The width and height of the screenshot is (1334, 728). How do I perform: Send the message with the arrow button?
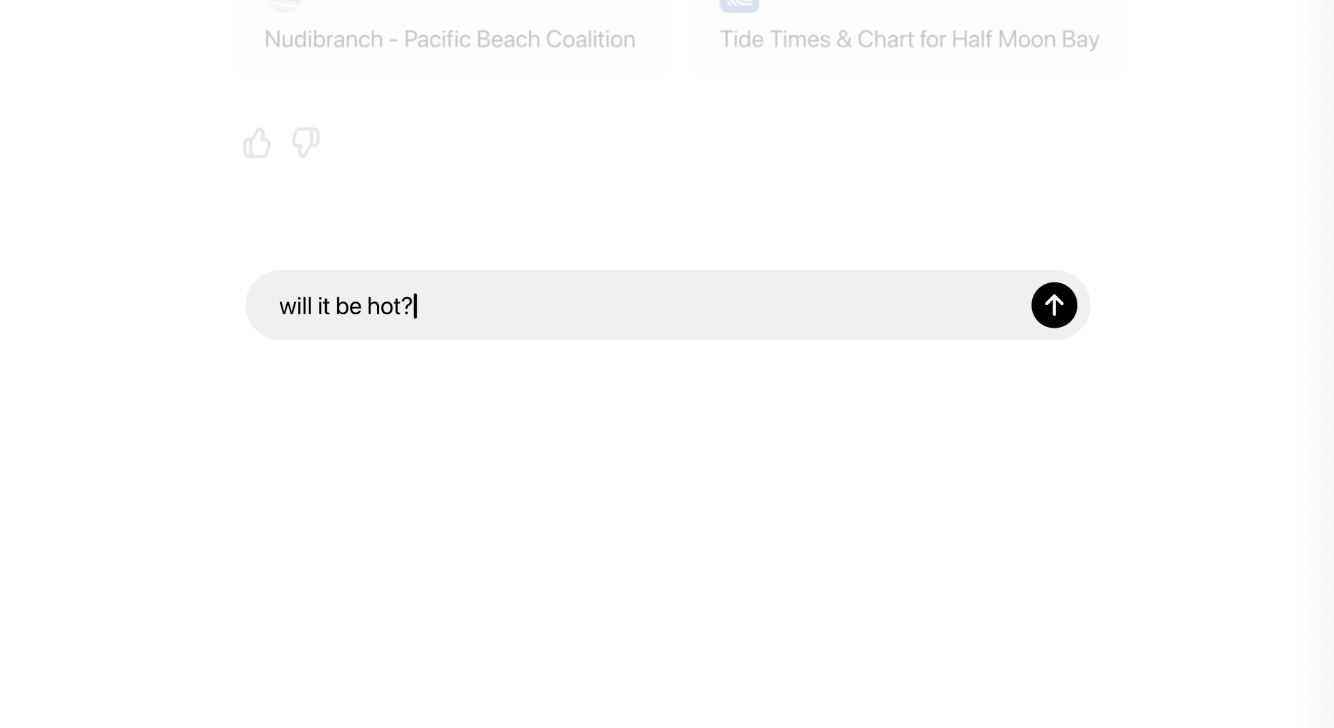coord(1054,305)
